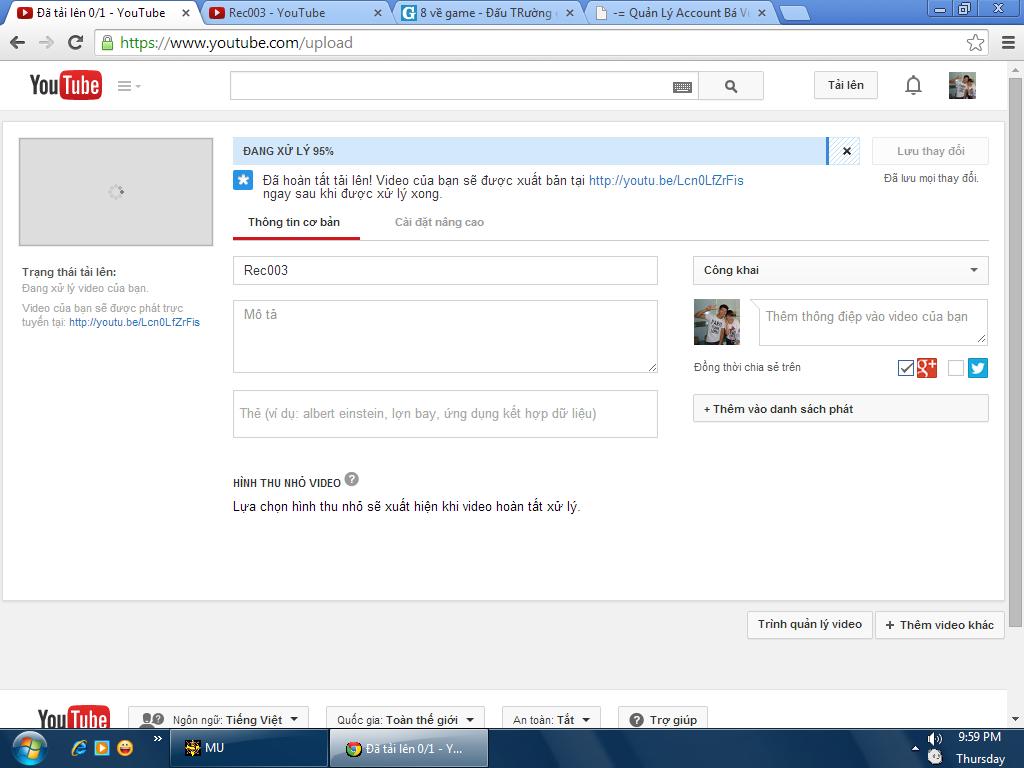Screen dimensions: 1024x768
Task: Close the Rec003 - YouTube tab
Action: click(x=377, y=13)
